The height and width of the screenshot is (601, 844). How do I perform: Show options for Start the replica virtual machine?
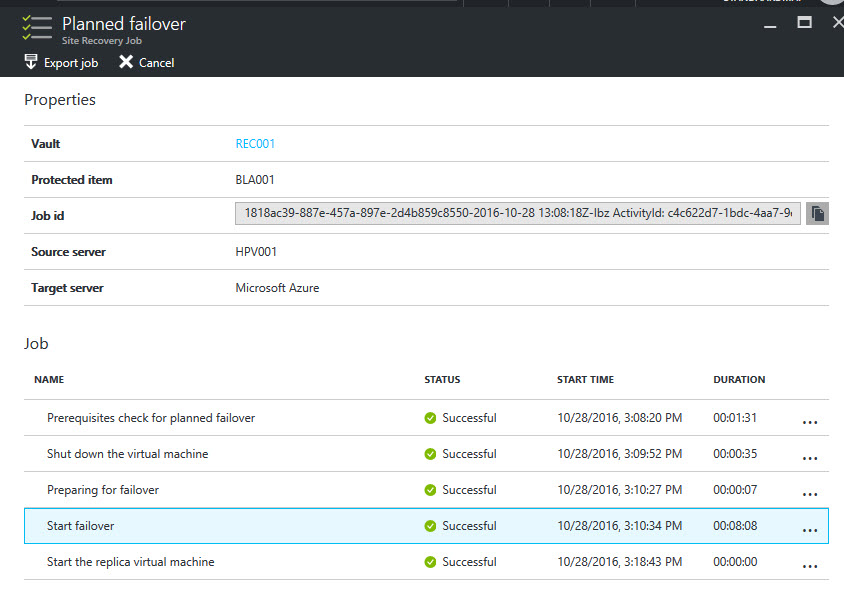coord(809,566)
